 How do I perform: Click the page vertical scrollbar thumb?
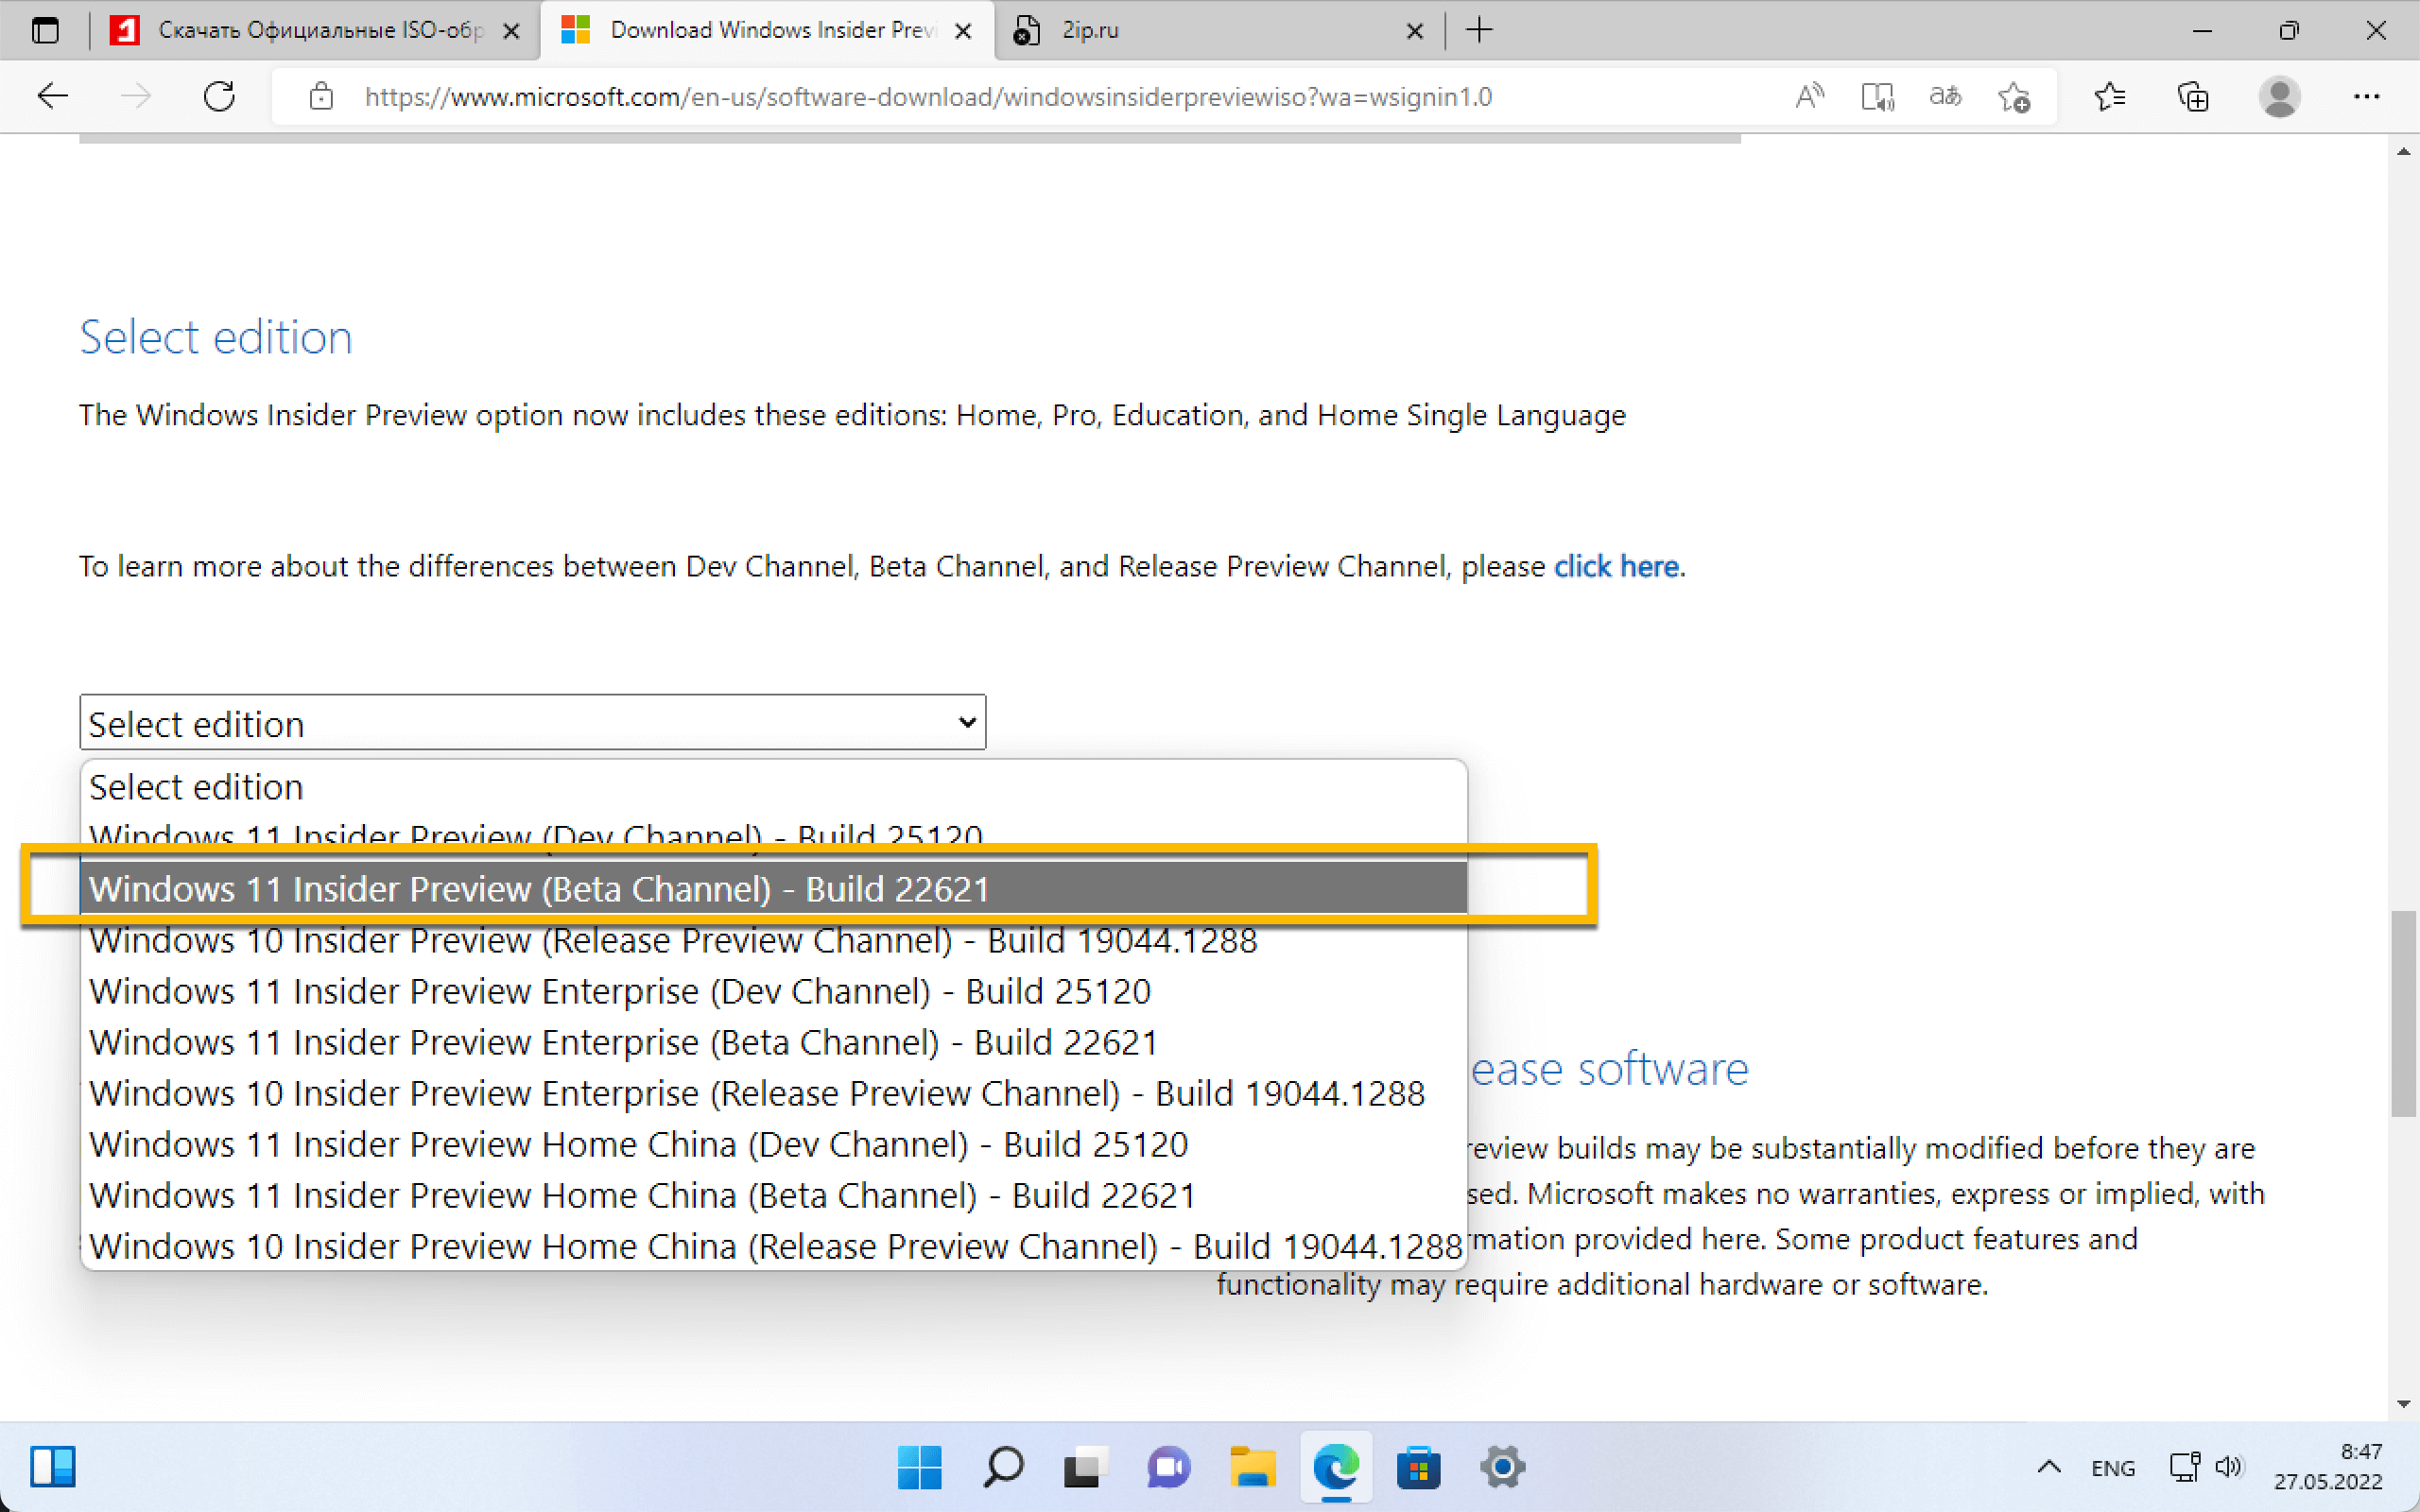2403,1012
